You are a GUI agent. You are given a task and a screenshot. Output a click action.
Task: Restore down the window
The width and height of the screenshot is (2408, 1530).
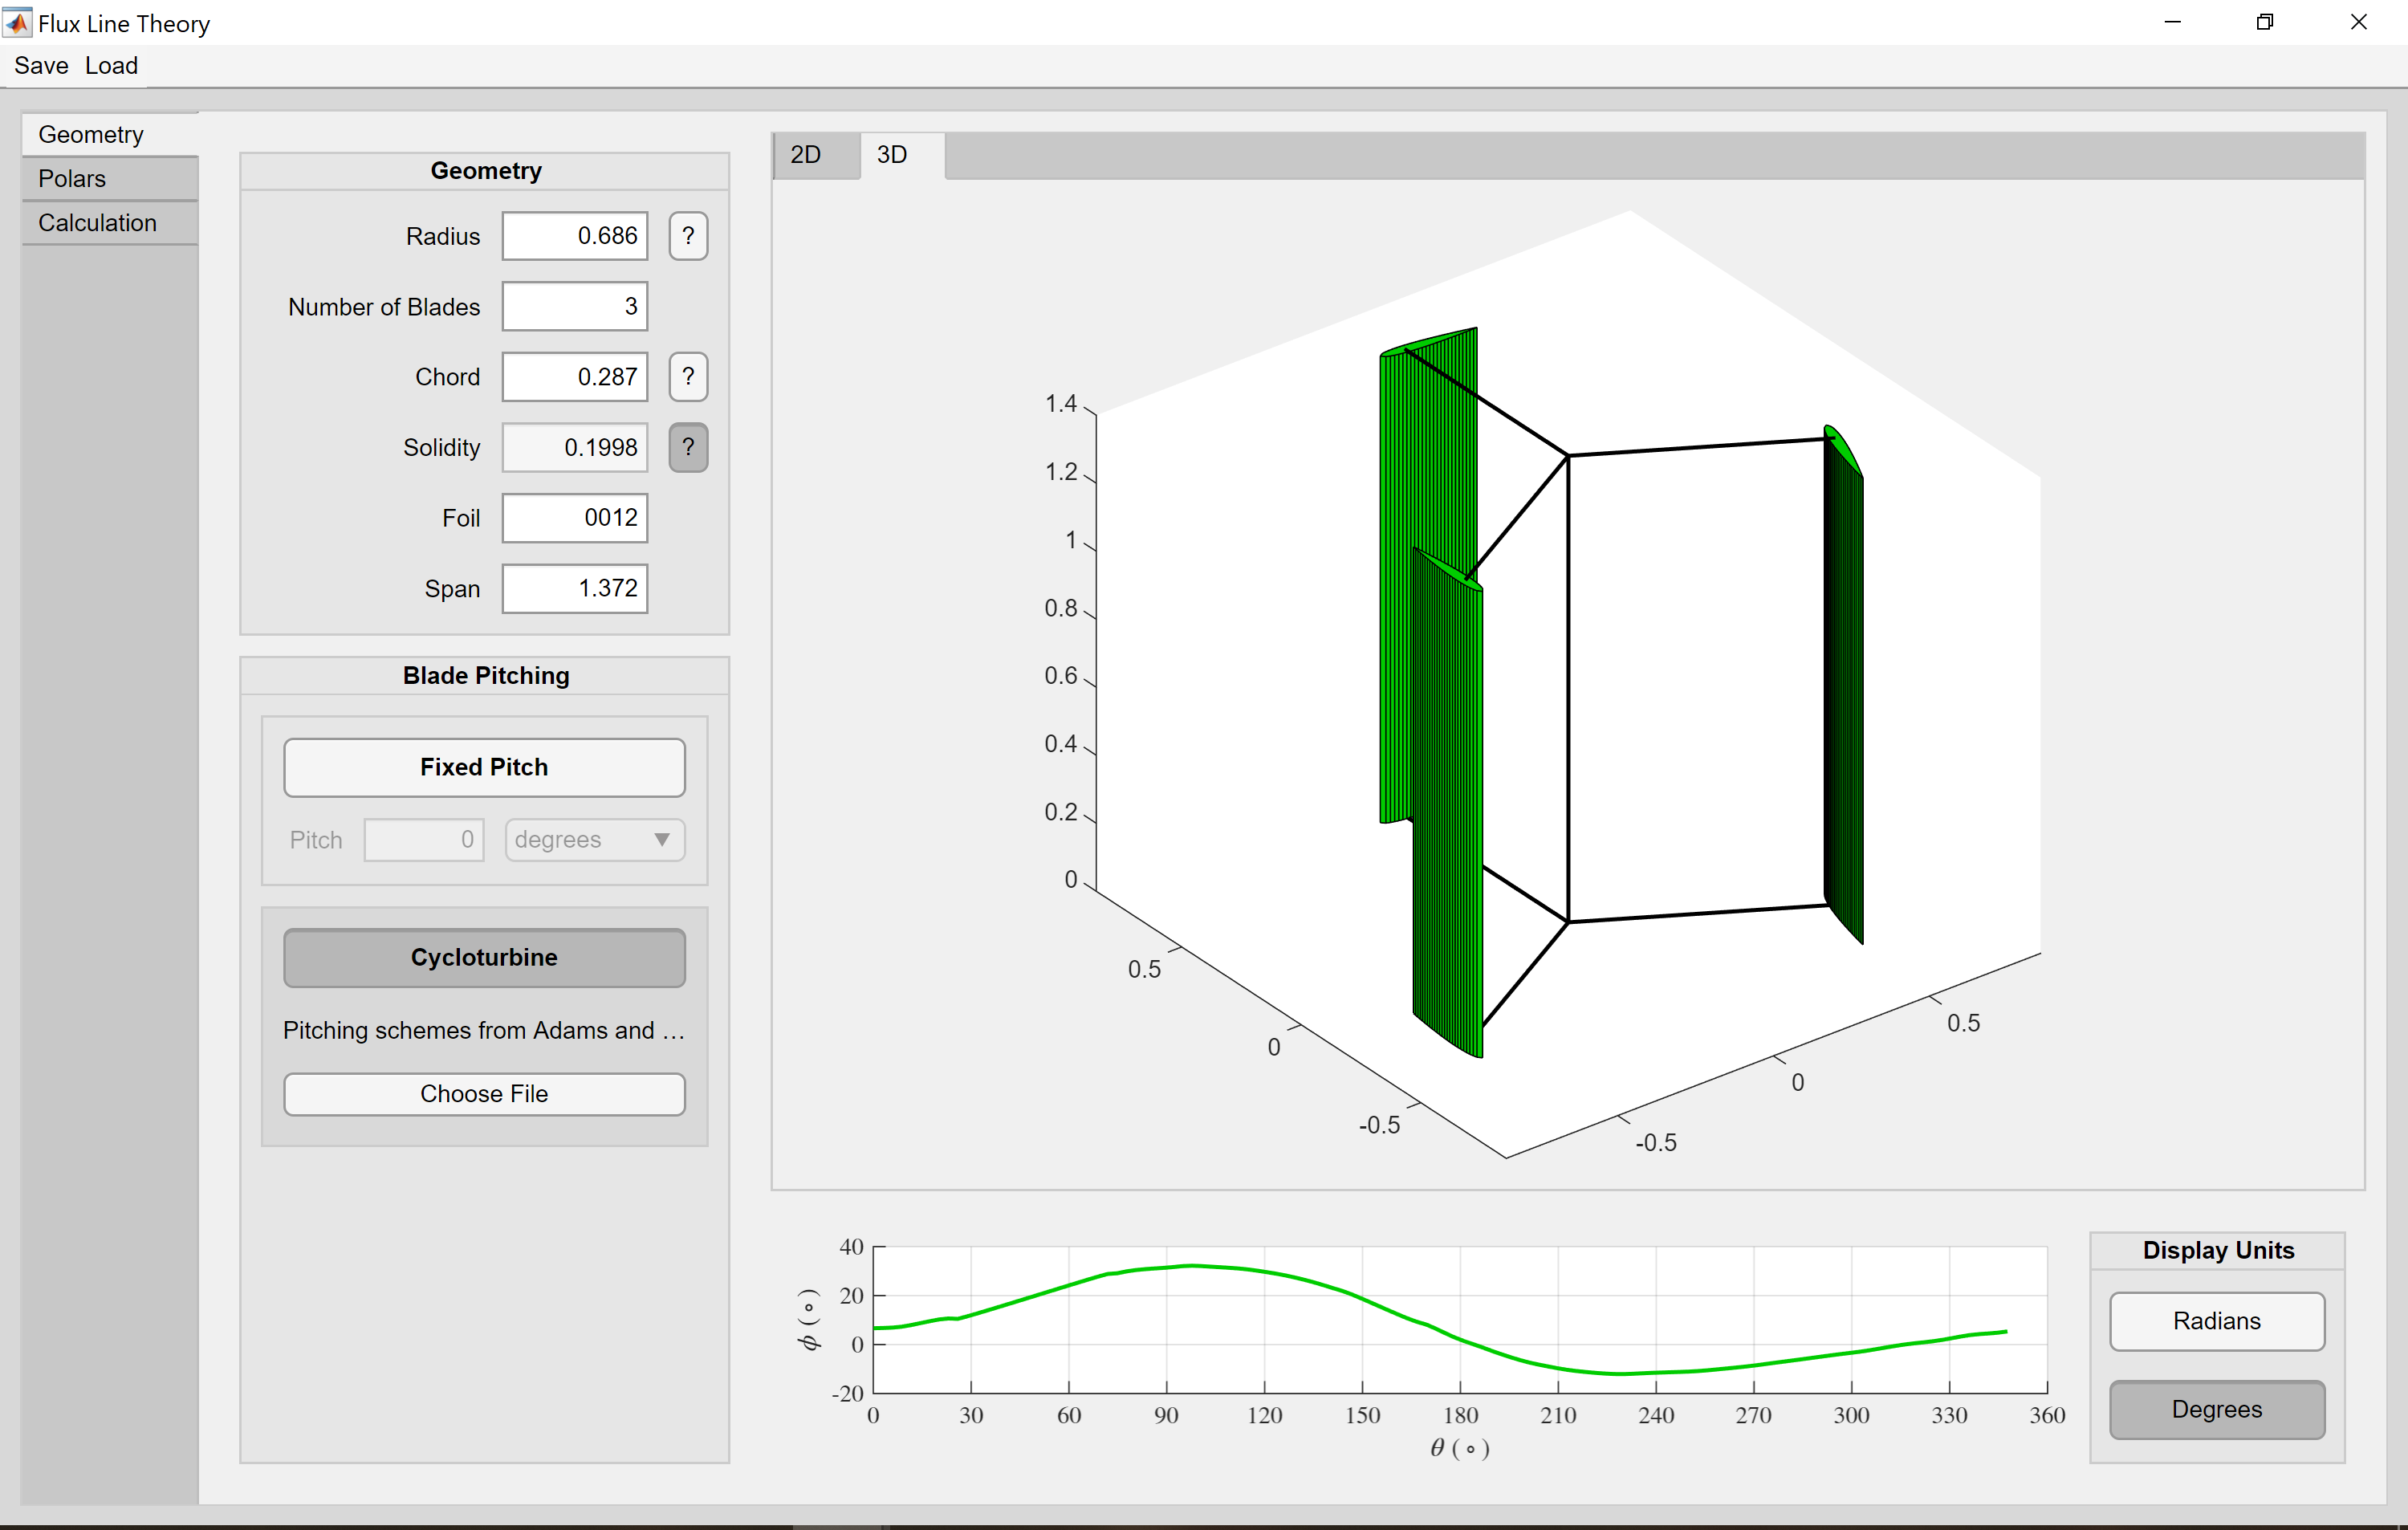[2265, 22]
